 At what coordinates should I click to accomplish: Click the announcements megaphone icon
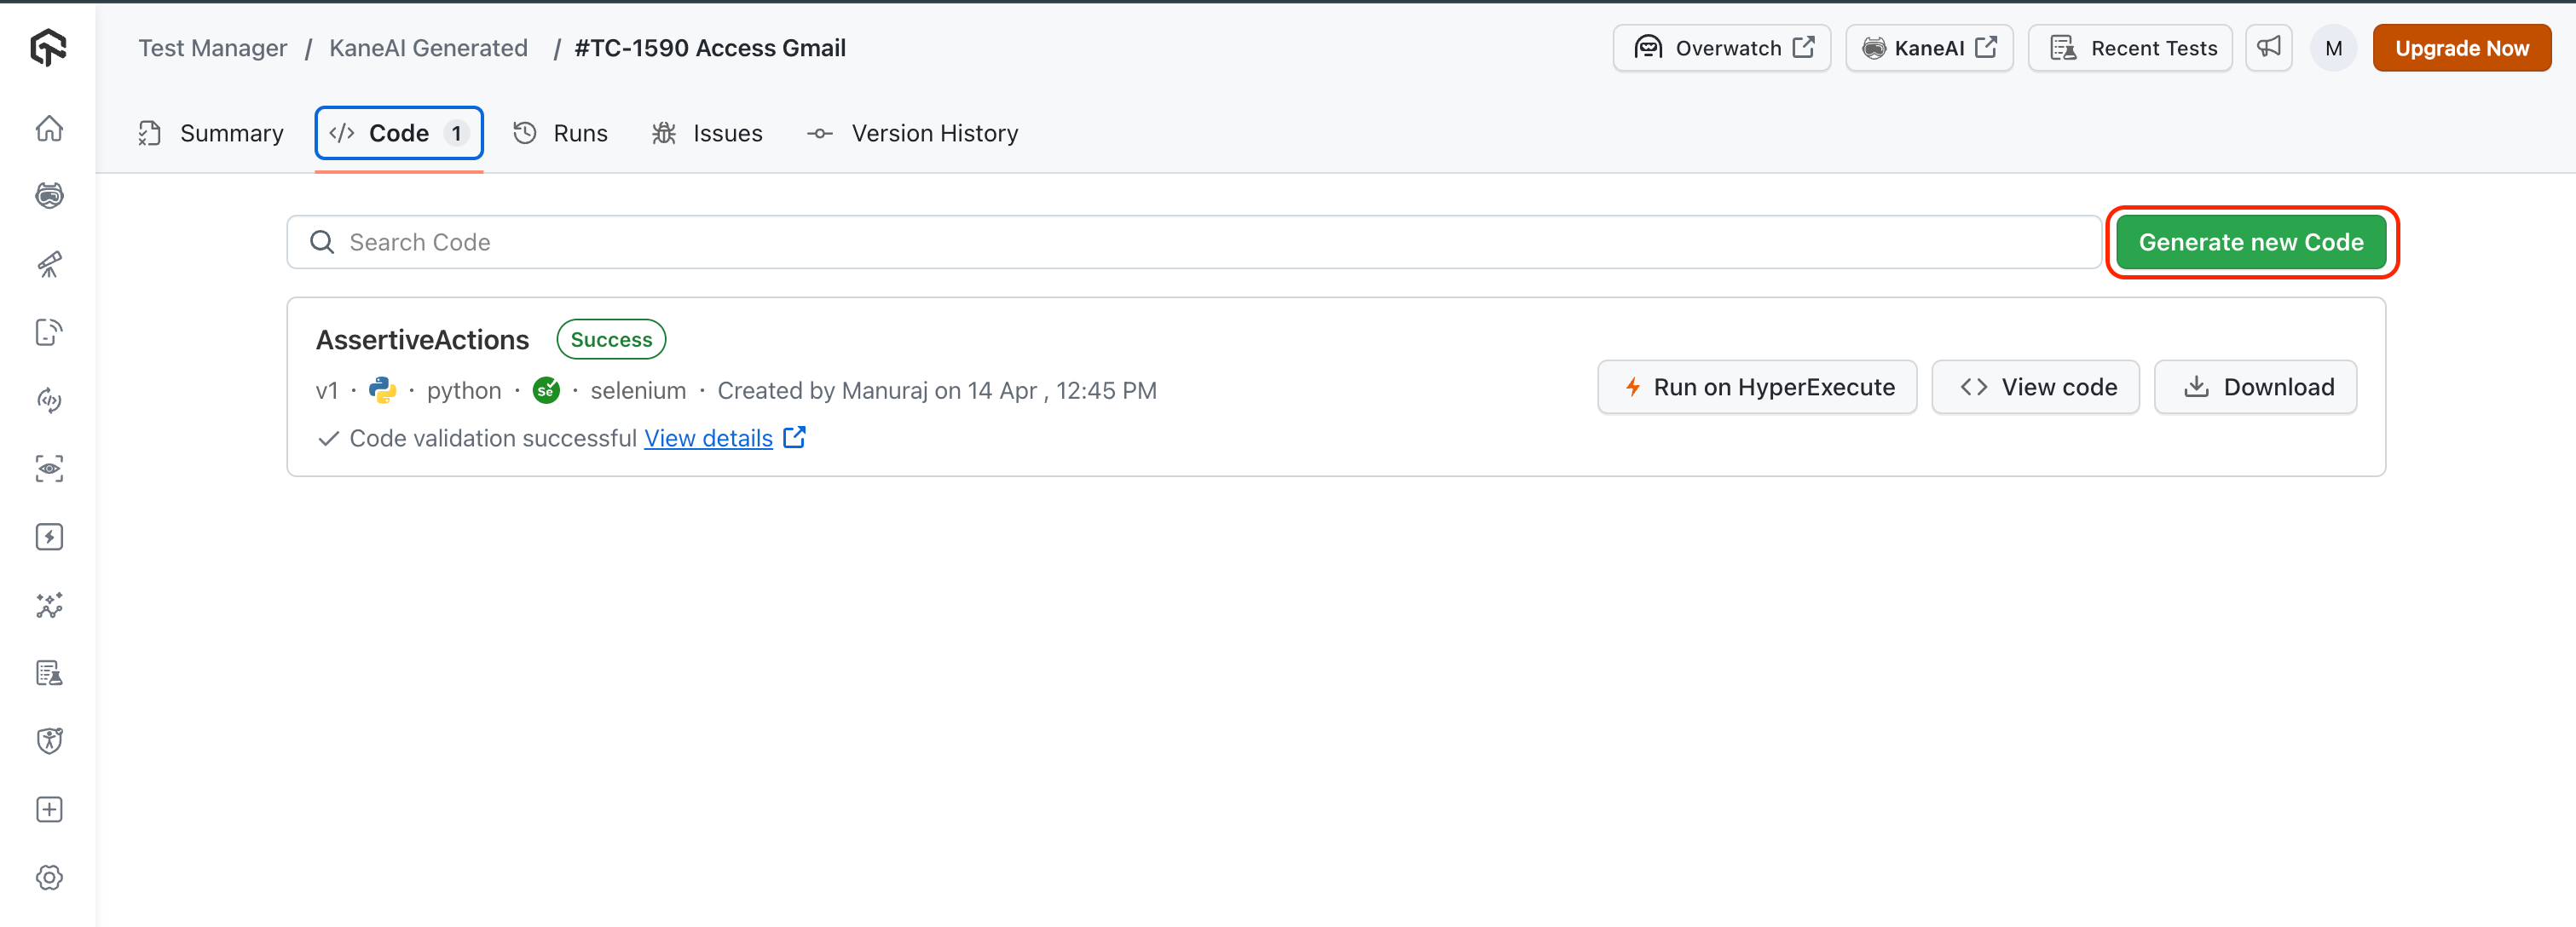2269,47
